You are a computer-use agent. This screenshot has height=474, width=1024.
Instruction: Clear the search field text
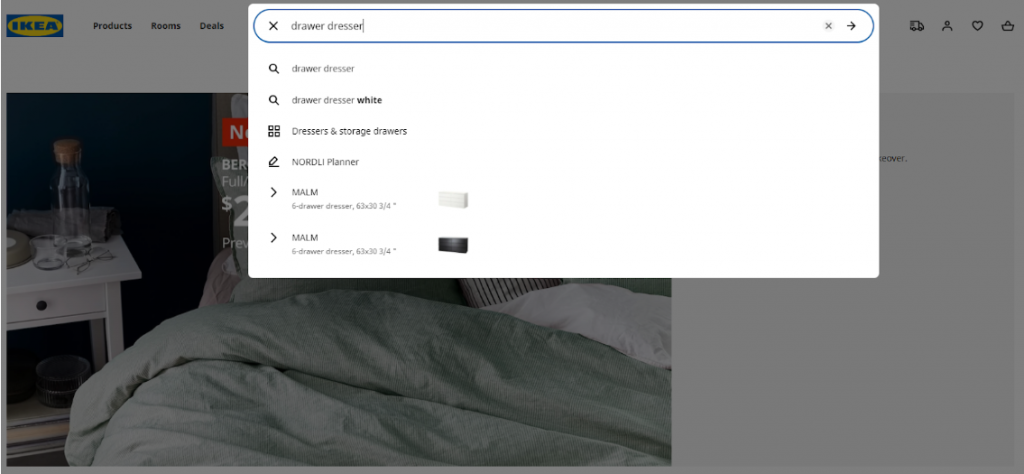coord(828,26)
